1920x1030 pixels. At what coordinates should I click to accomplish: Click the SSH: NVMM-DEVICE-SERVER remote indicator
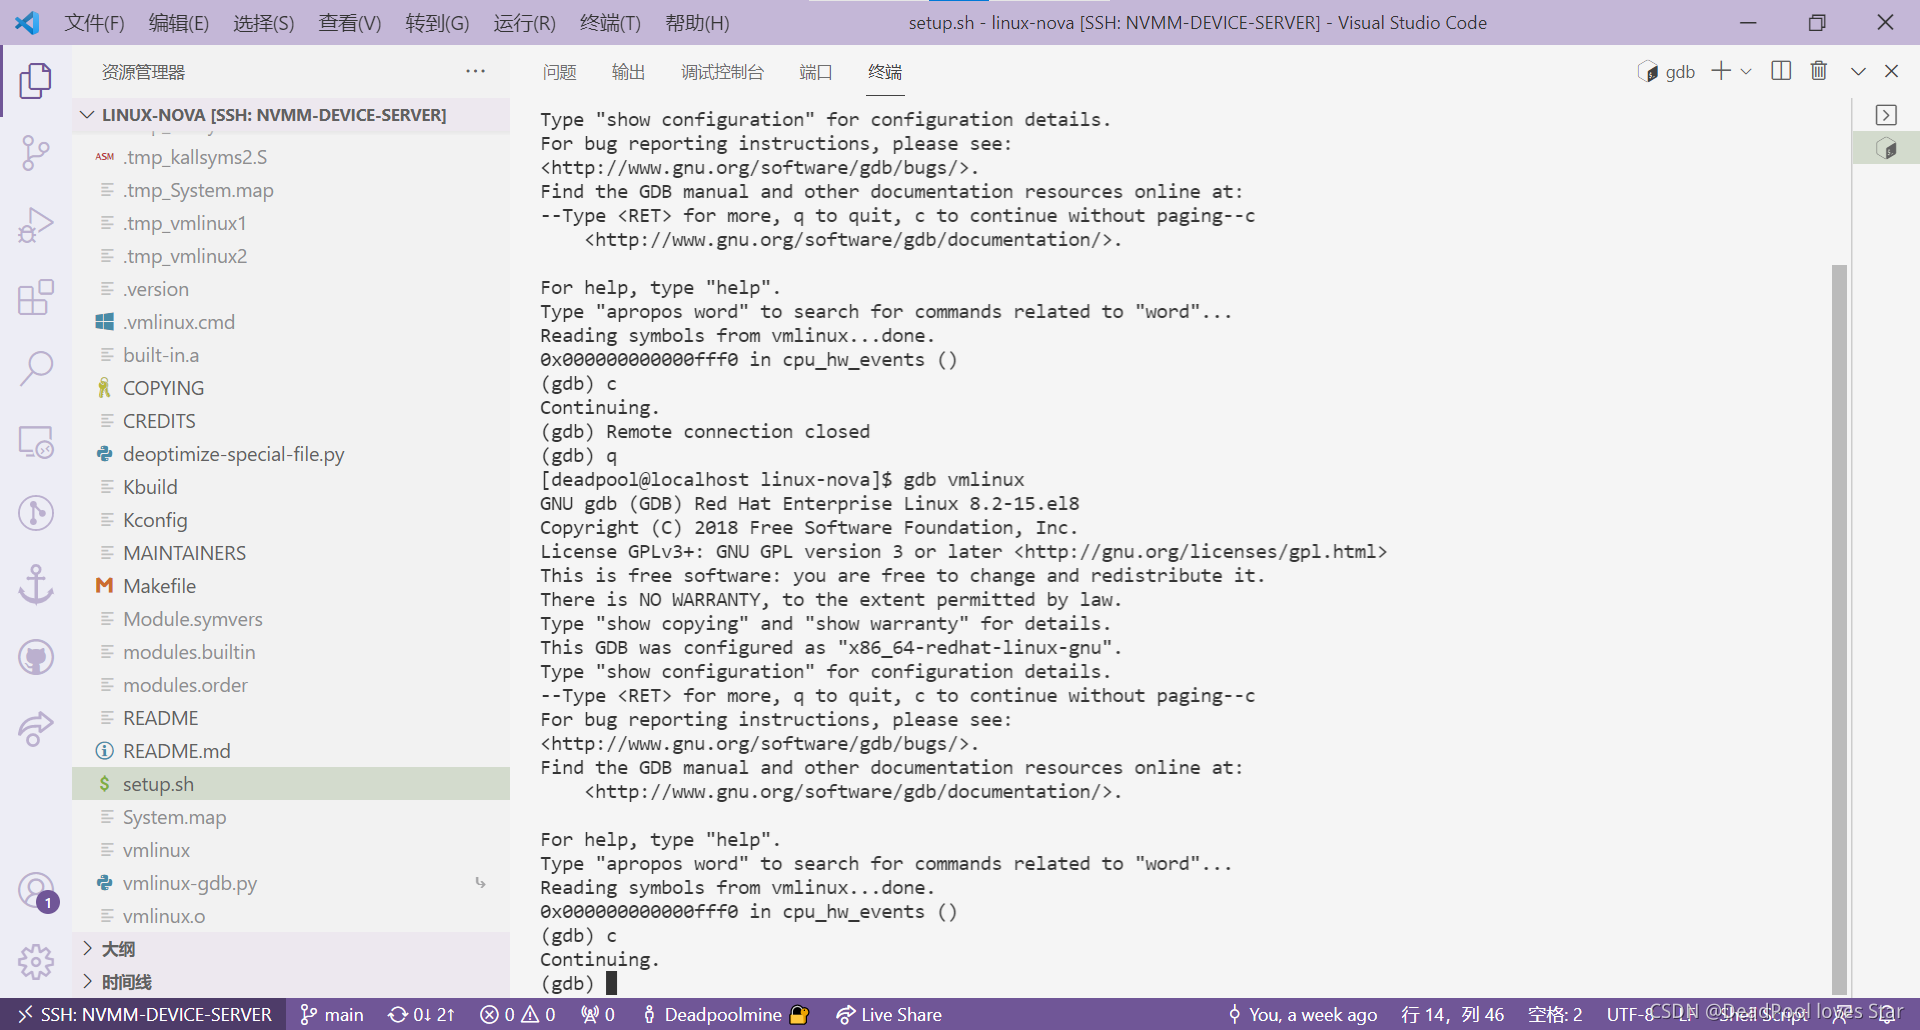[144, 1014]
